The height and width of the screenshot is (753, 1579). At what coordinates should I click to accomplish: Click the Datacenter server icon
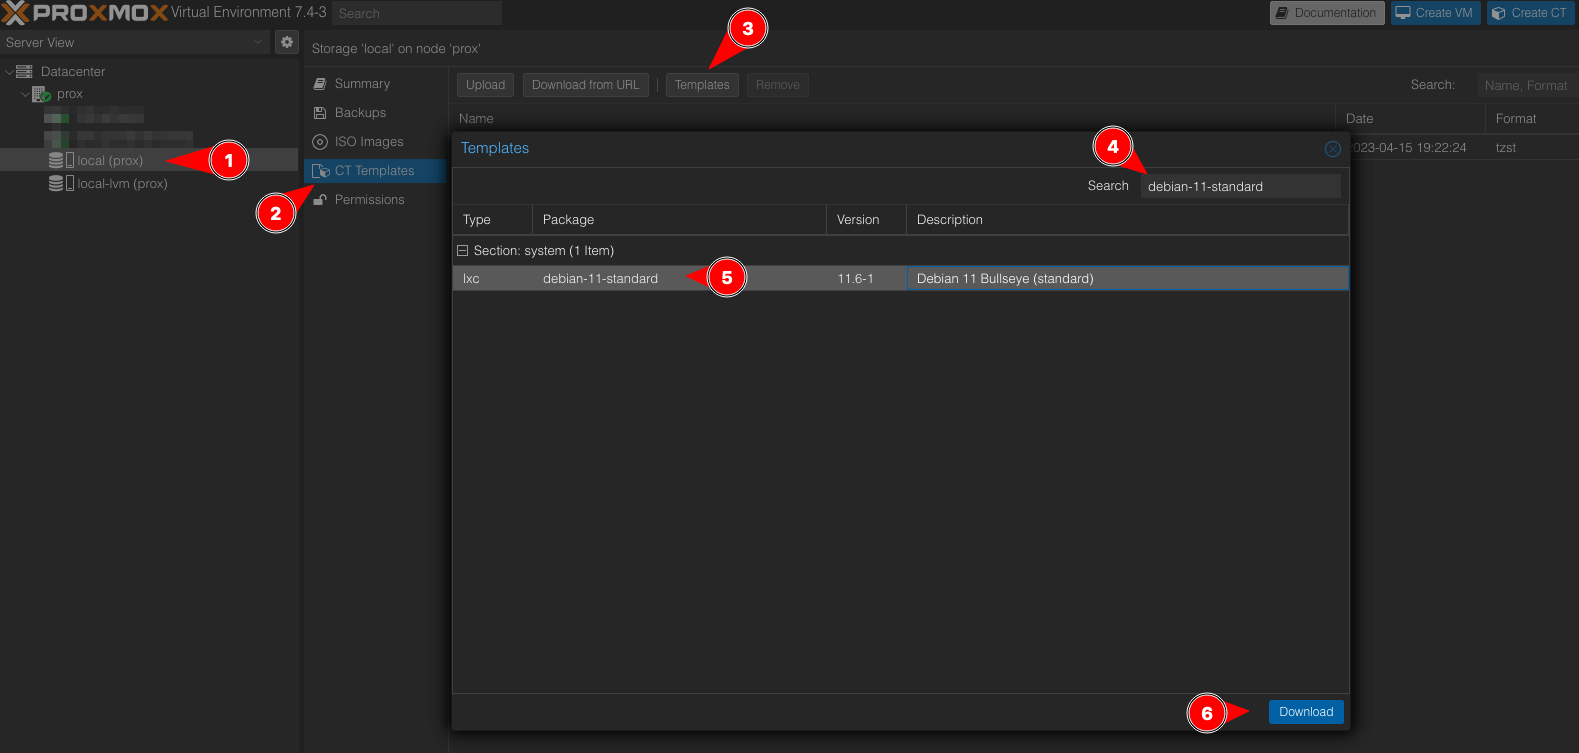coord(24,72)
